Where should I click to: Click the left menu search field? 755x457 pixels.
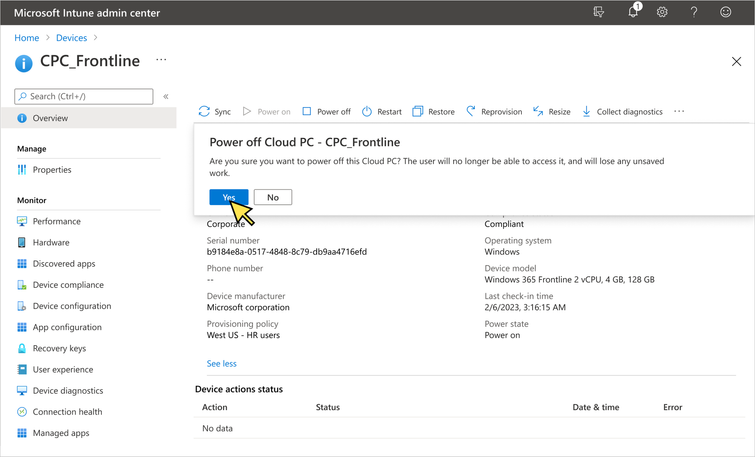(x=84, y=96)
